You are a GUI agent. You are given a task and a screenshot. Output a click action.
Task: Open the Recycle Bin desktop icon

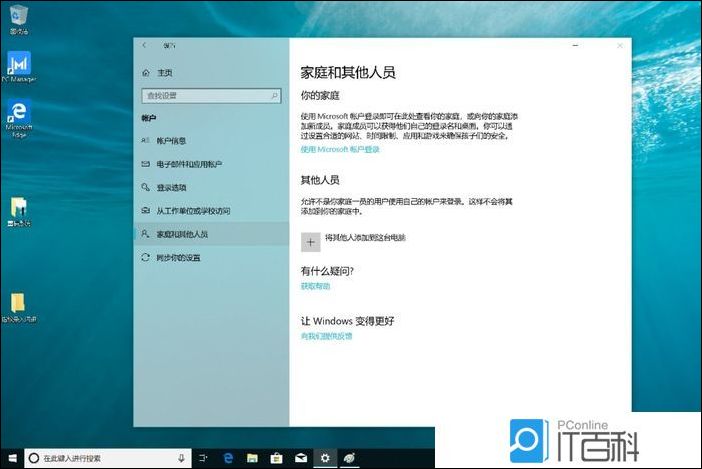18,20
